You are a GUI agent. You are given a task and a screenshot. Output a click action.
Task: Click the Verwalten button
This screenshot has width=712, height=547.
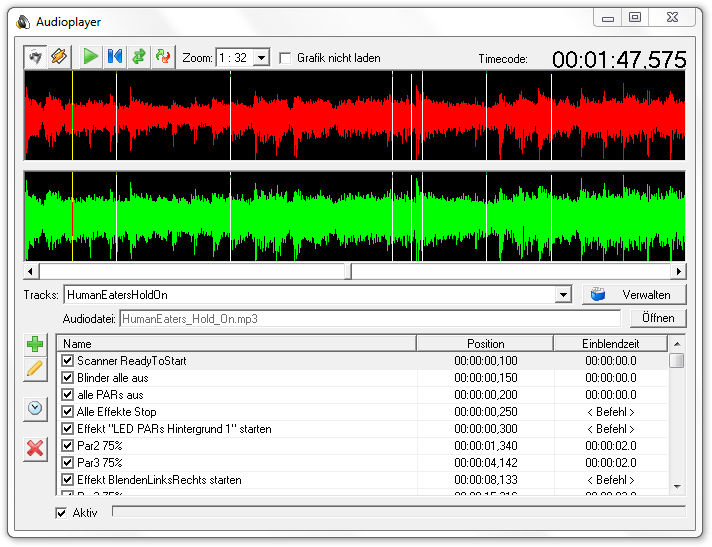tap(634, 295)
